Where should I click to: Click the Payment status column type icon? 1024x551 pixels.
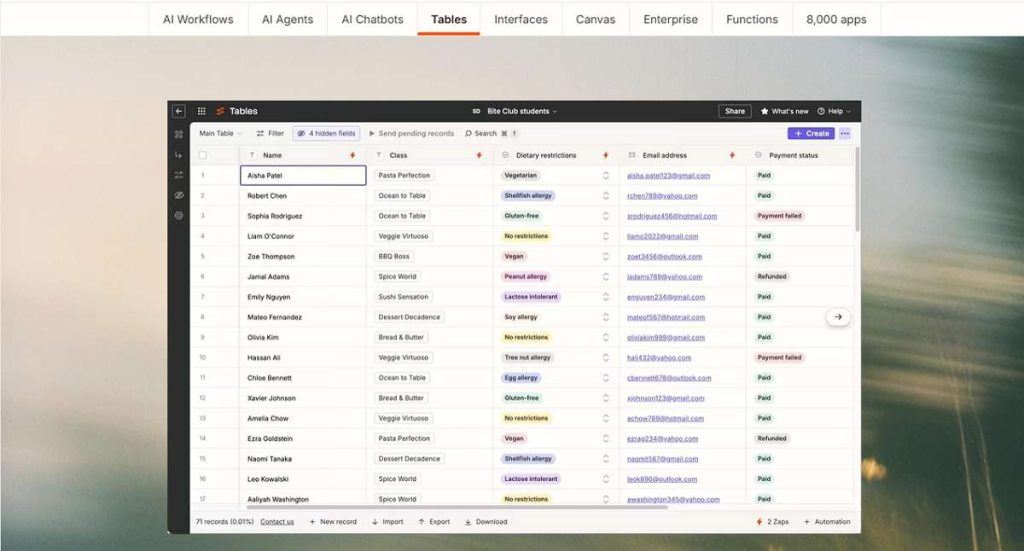tap(758, 155)
